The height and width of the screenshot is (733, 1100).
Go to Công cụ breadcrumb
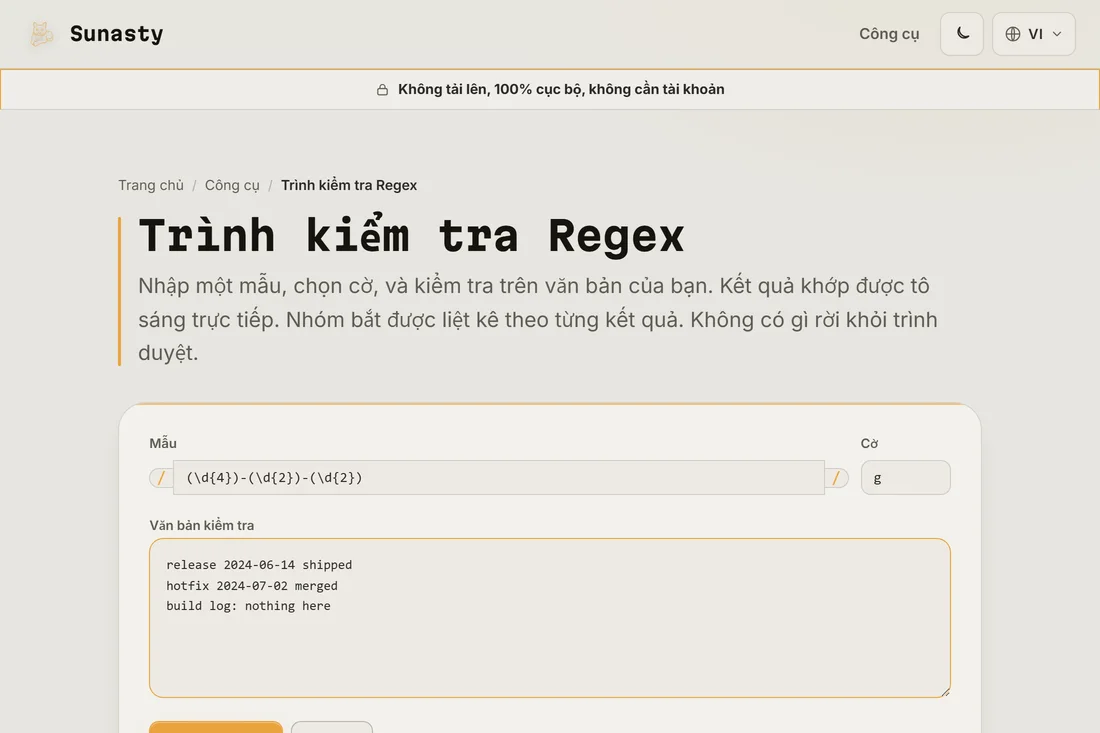point(232,185)
